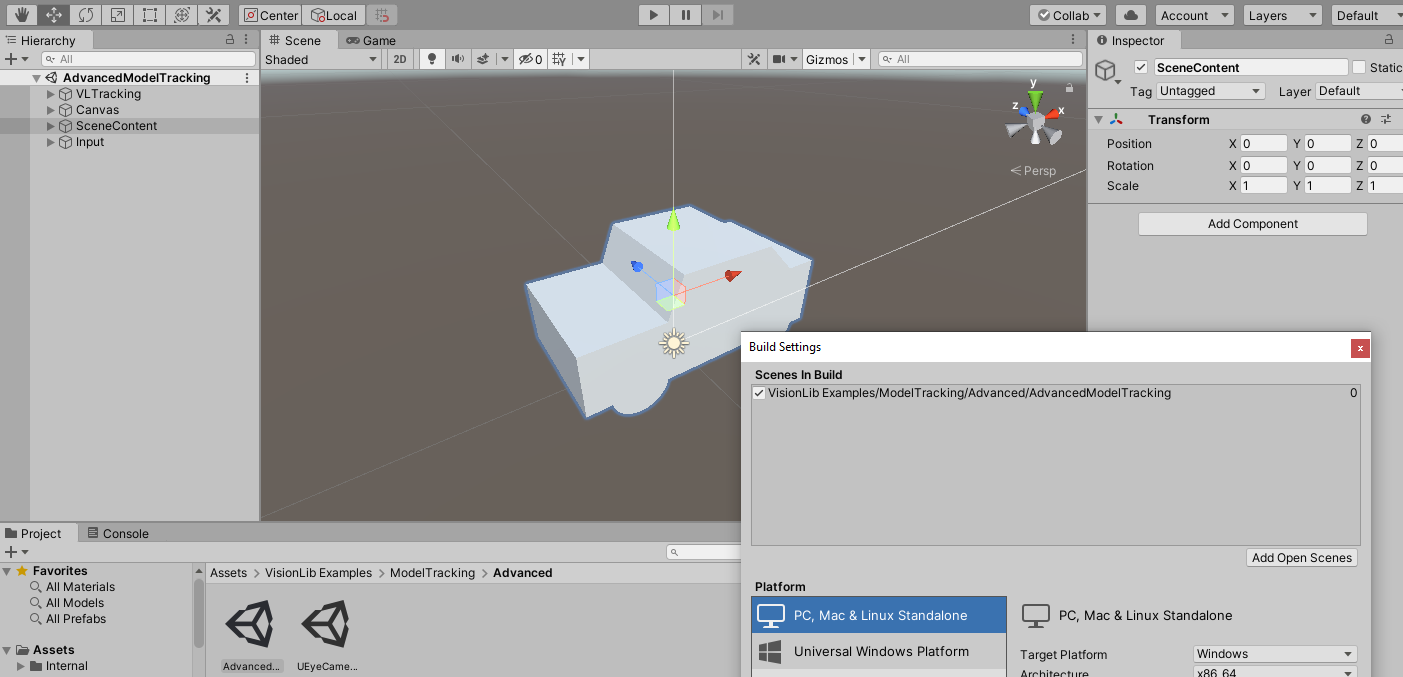Screen dimensions: 1403x677
Task: Toggle hidden objects visibility counter
Action: tap(530, 59)
